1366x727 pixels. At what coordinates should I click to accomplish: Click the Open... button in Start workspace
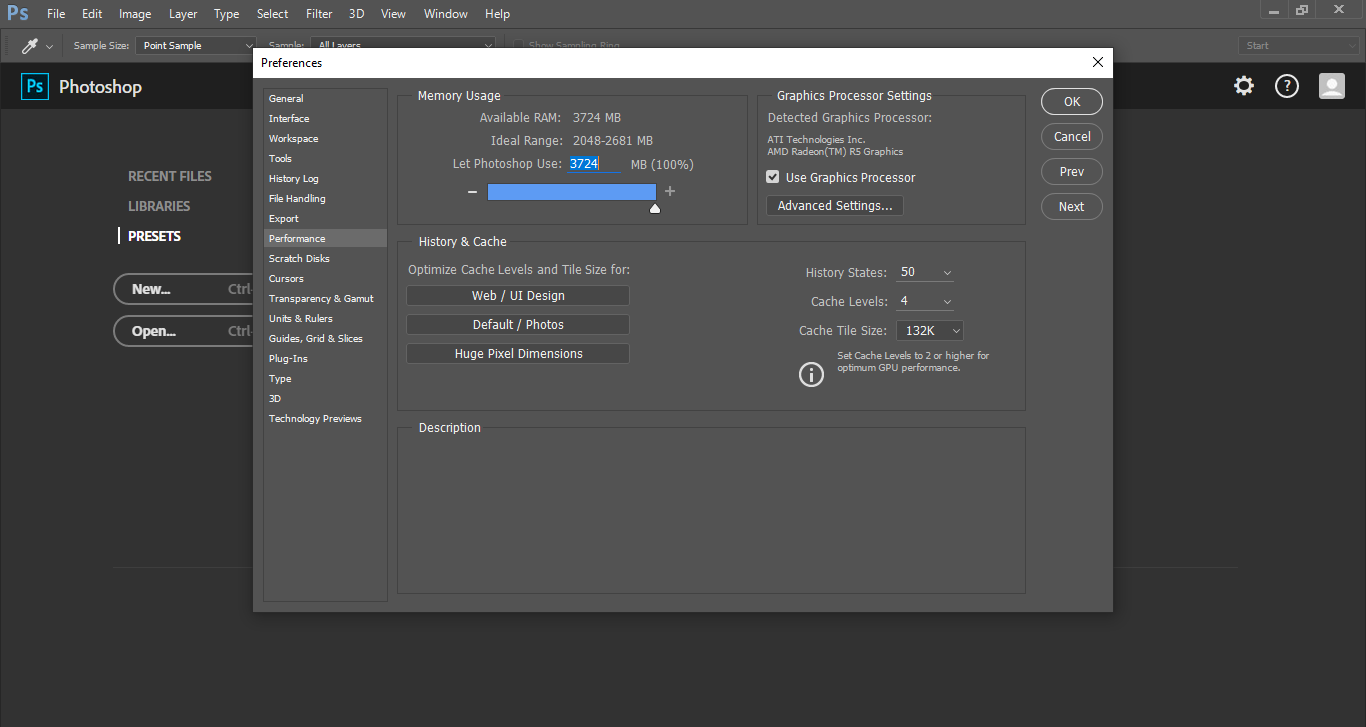[183, 332]
